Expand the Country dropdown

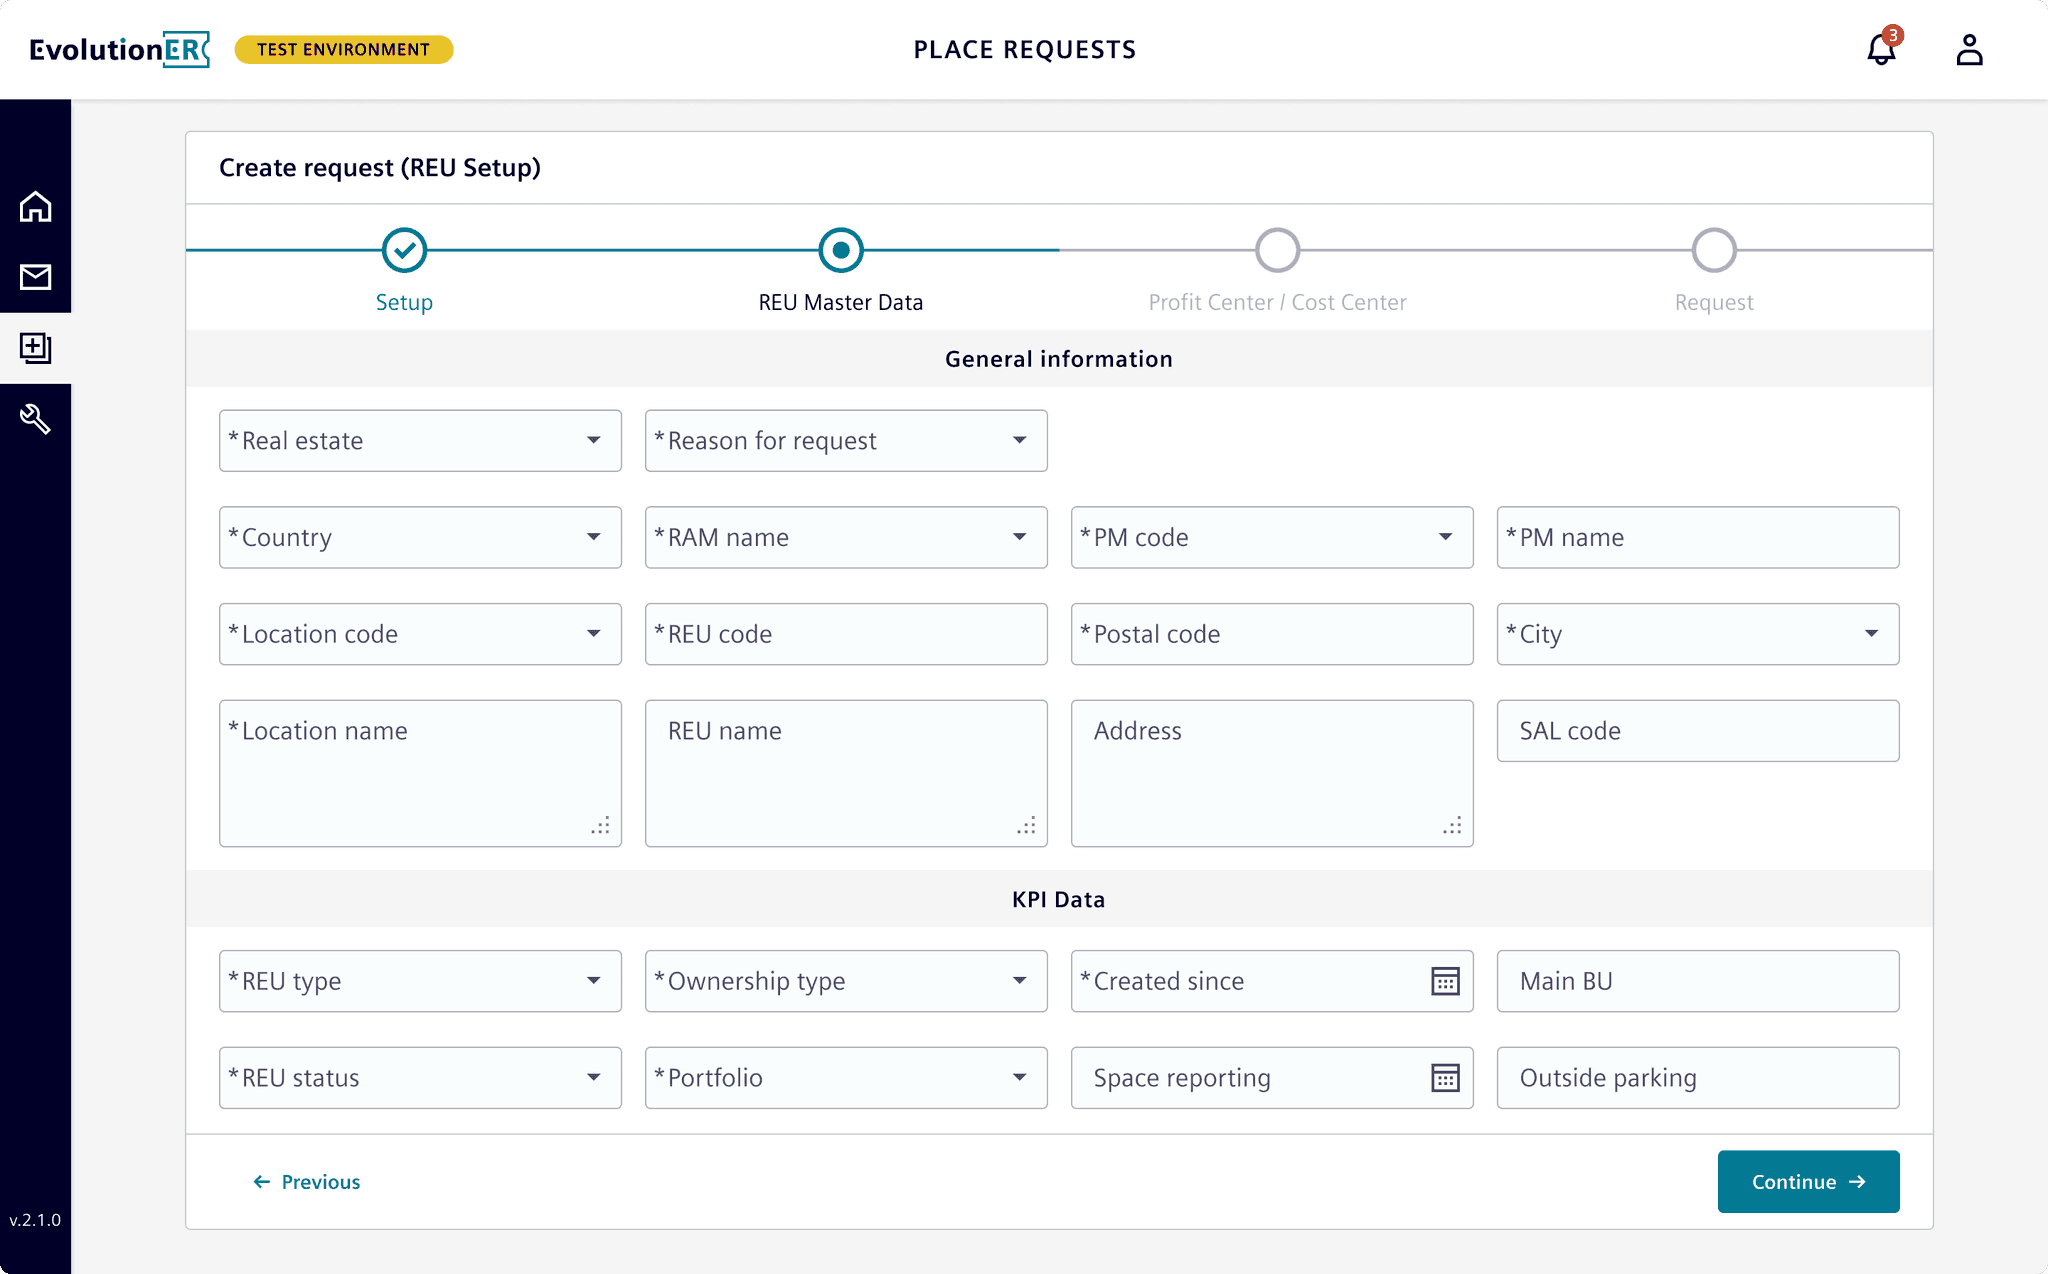(420, 538)
